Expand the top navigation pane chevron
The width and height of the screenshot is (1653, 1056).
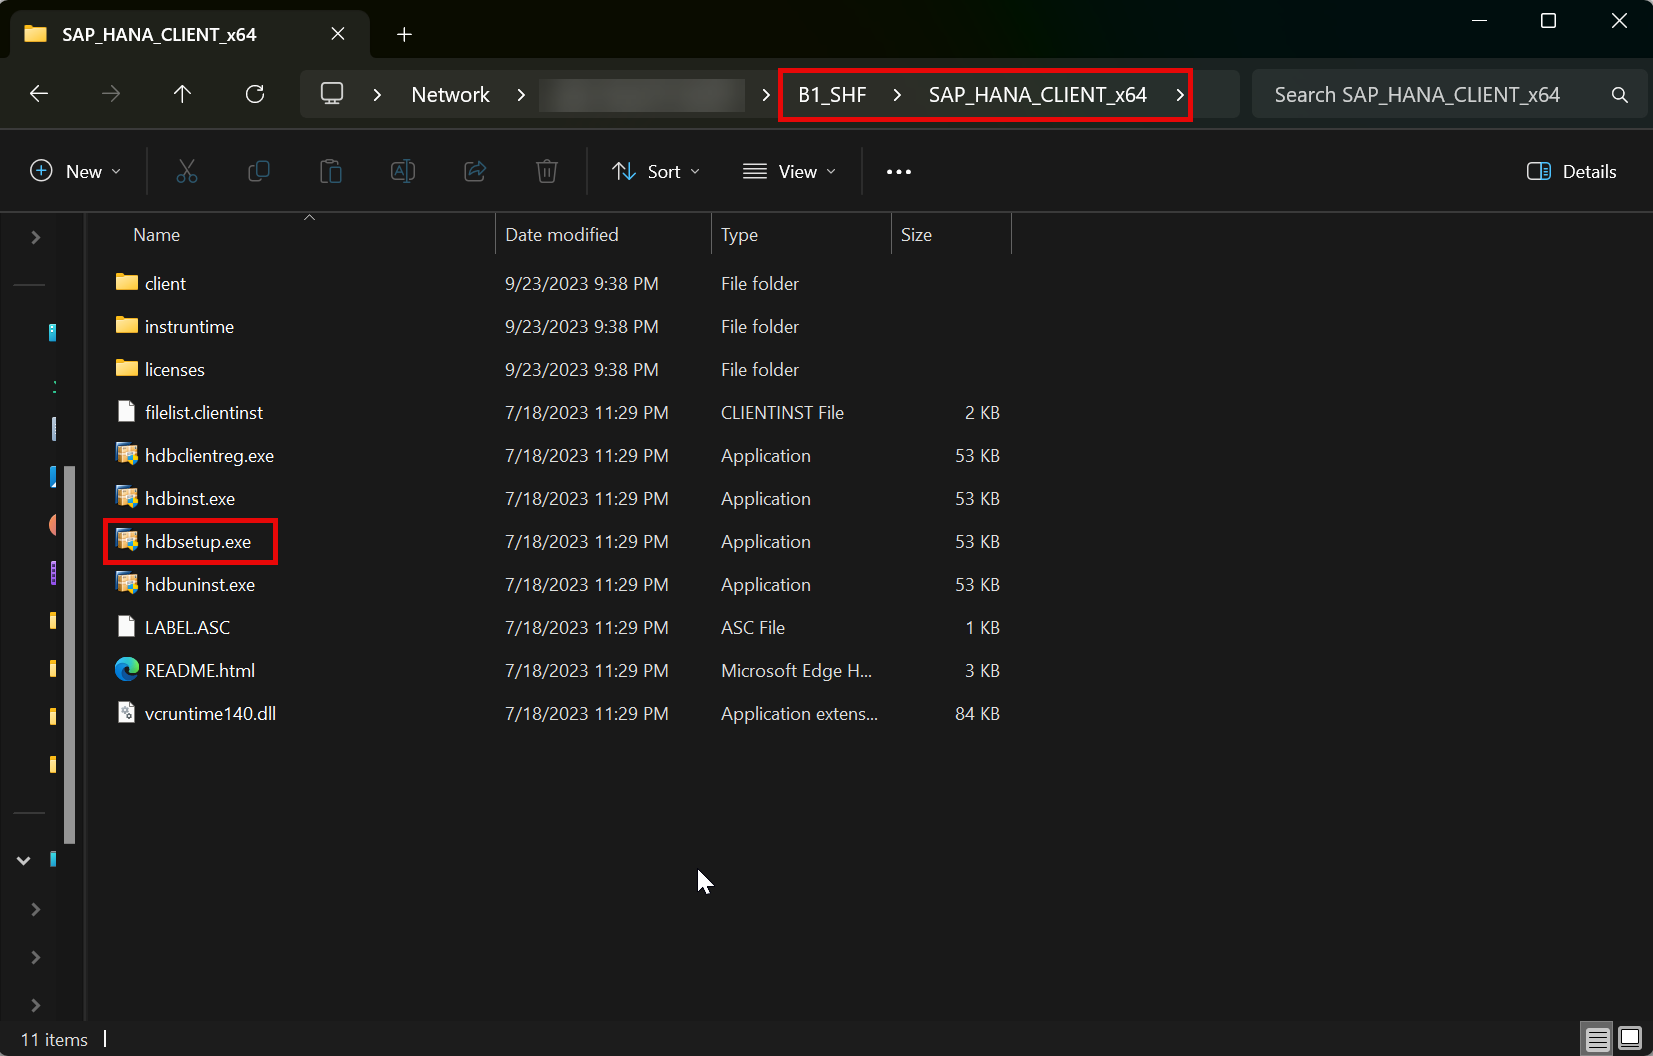point(36,237)
